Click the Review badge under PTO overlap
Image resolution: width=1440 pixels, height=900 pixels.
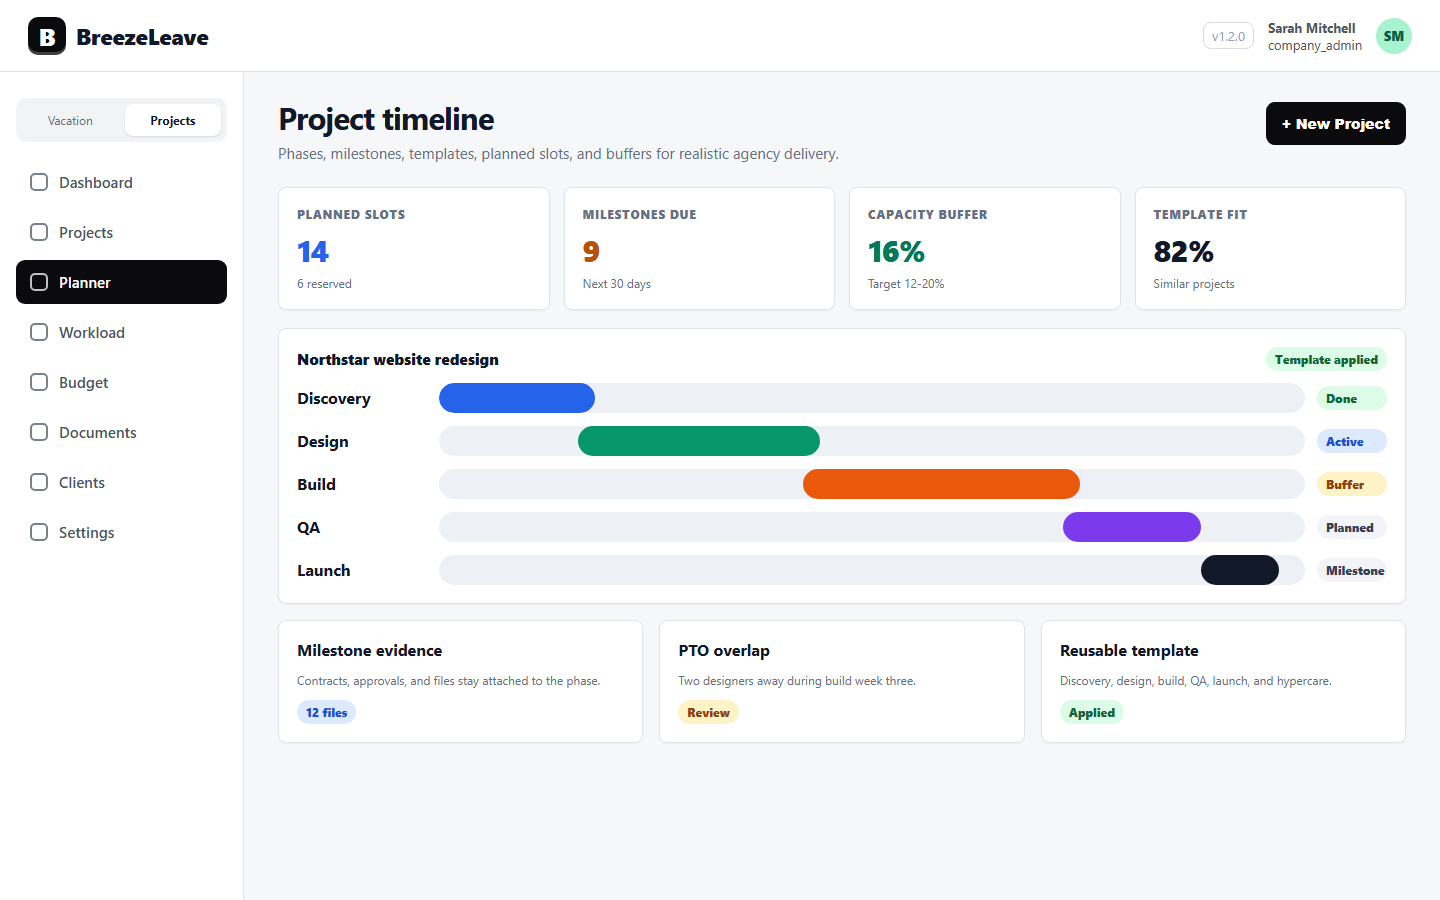[x=708, y=712]
